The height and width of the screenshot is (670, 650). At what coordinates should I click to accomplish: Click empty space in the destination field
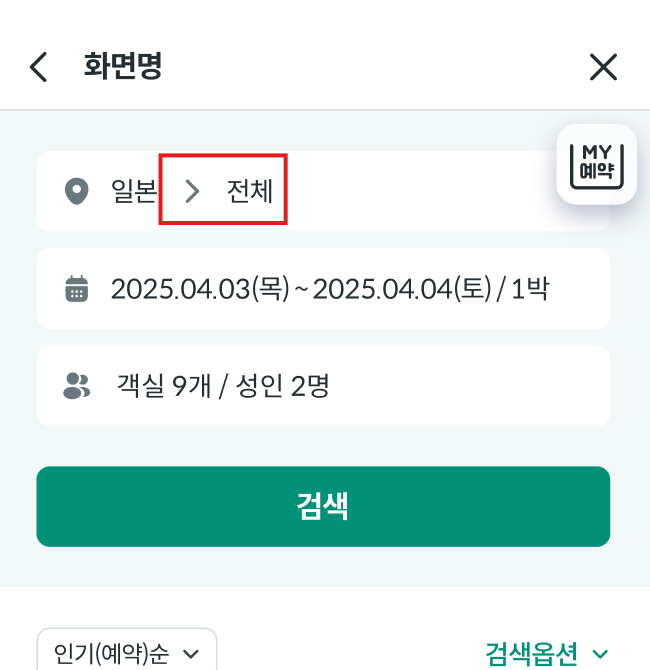click(x=420, y=191)
